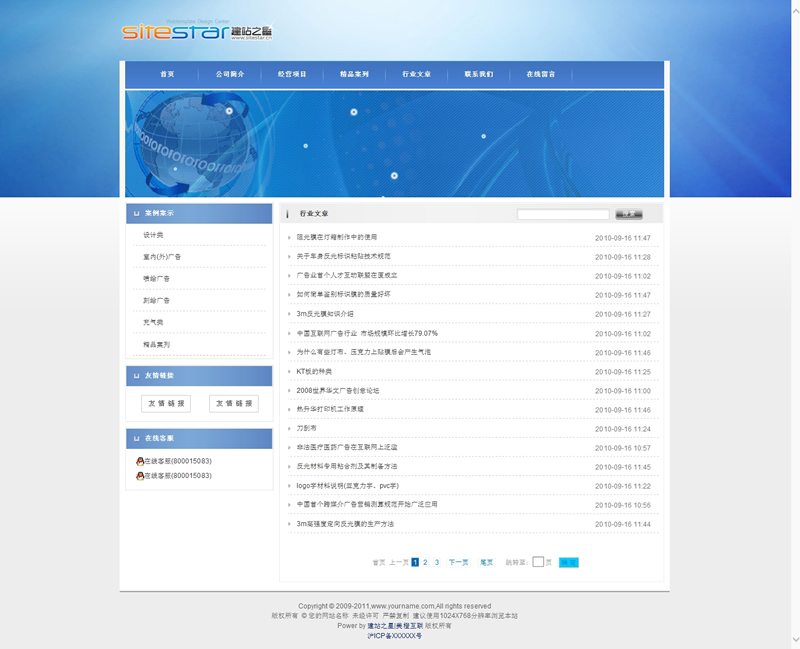Click the arrow bullet before 3m反光膜知识介绍
800x649 pixels.
click(290, 314)
